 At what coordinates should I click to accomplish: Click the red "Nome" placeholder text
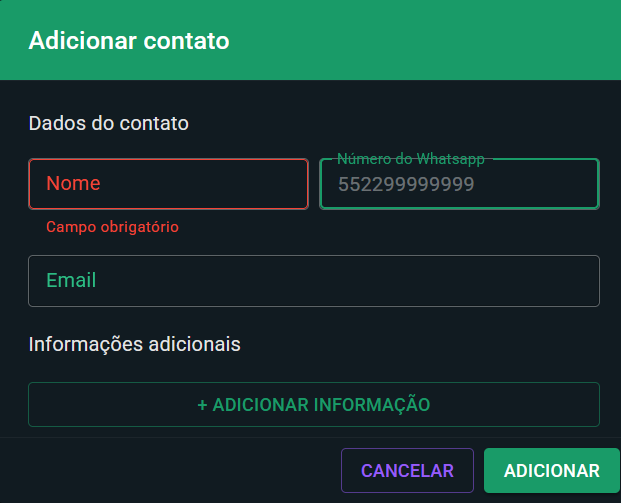pos(73,184)
